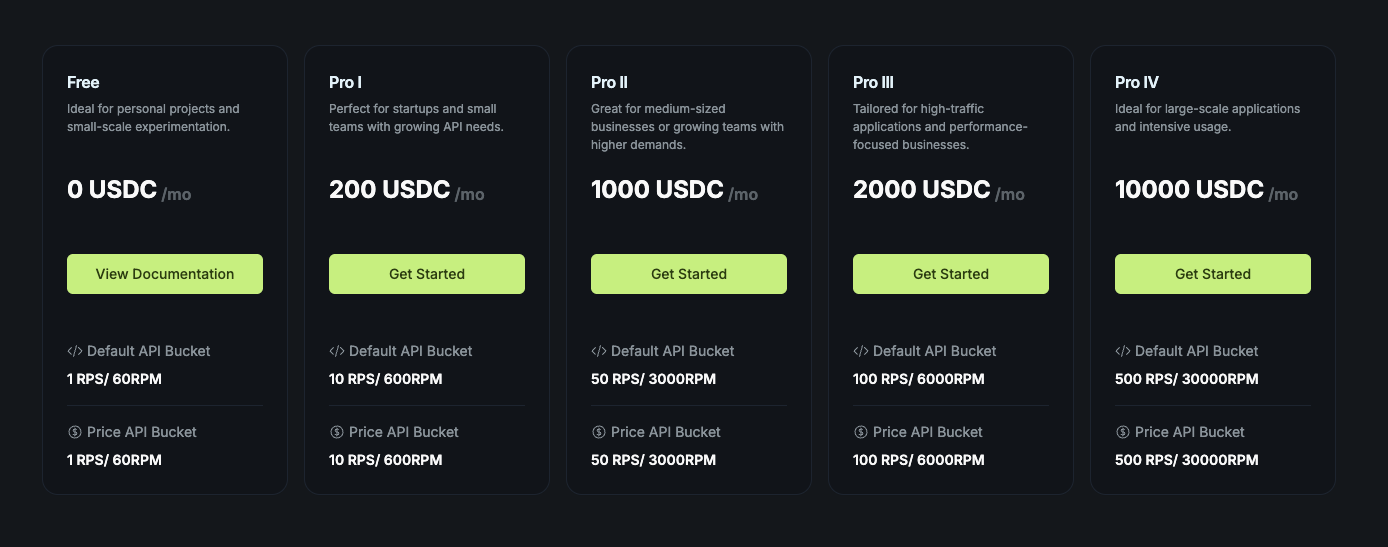Select Get Started on Pro III plan
The image size is (1388, 547).
951,274
